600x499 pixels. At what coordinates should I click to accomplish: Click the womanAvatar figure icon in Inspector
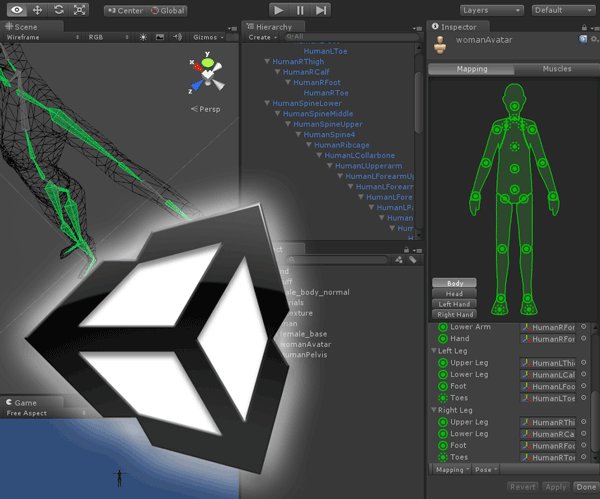(x=440, y=45)
